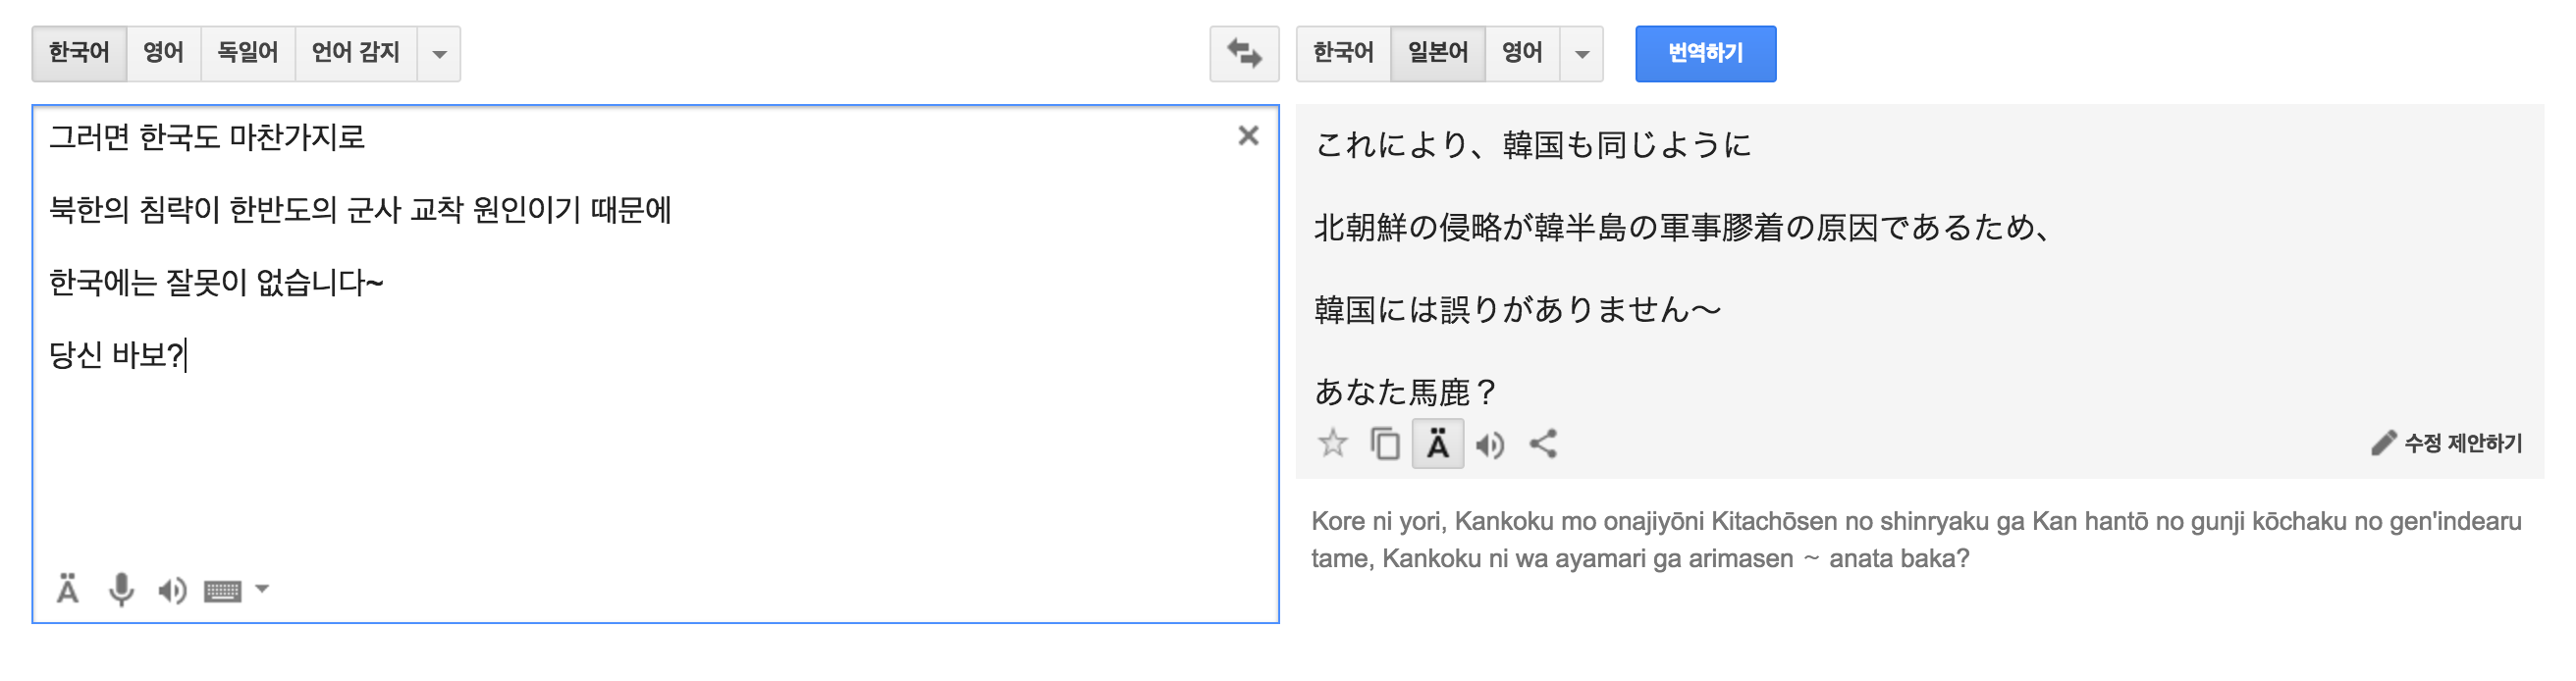Select 영어 as target language
This screenshot has width=2576, height=681.
(x=1521, y=53)
